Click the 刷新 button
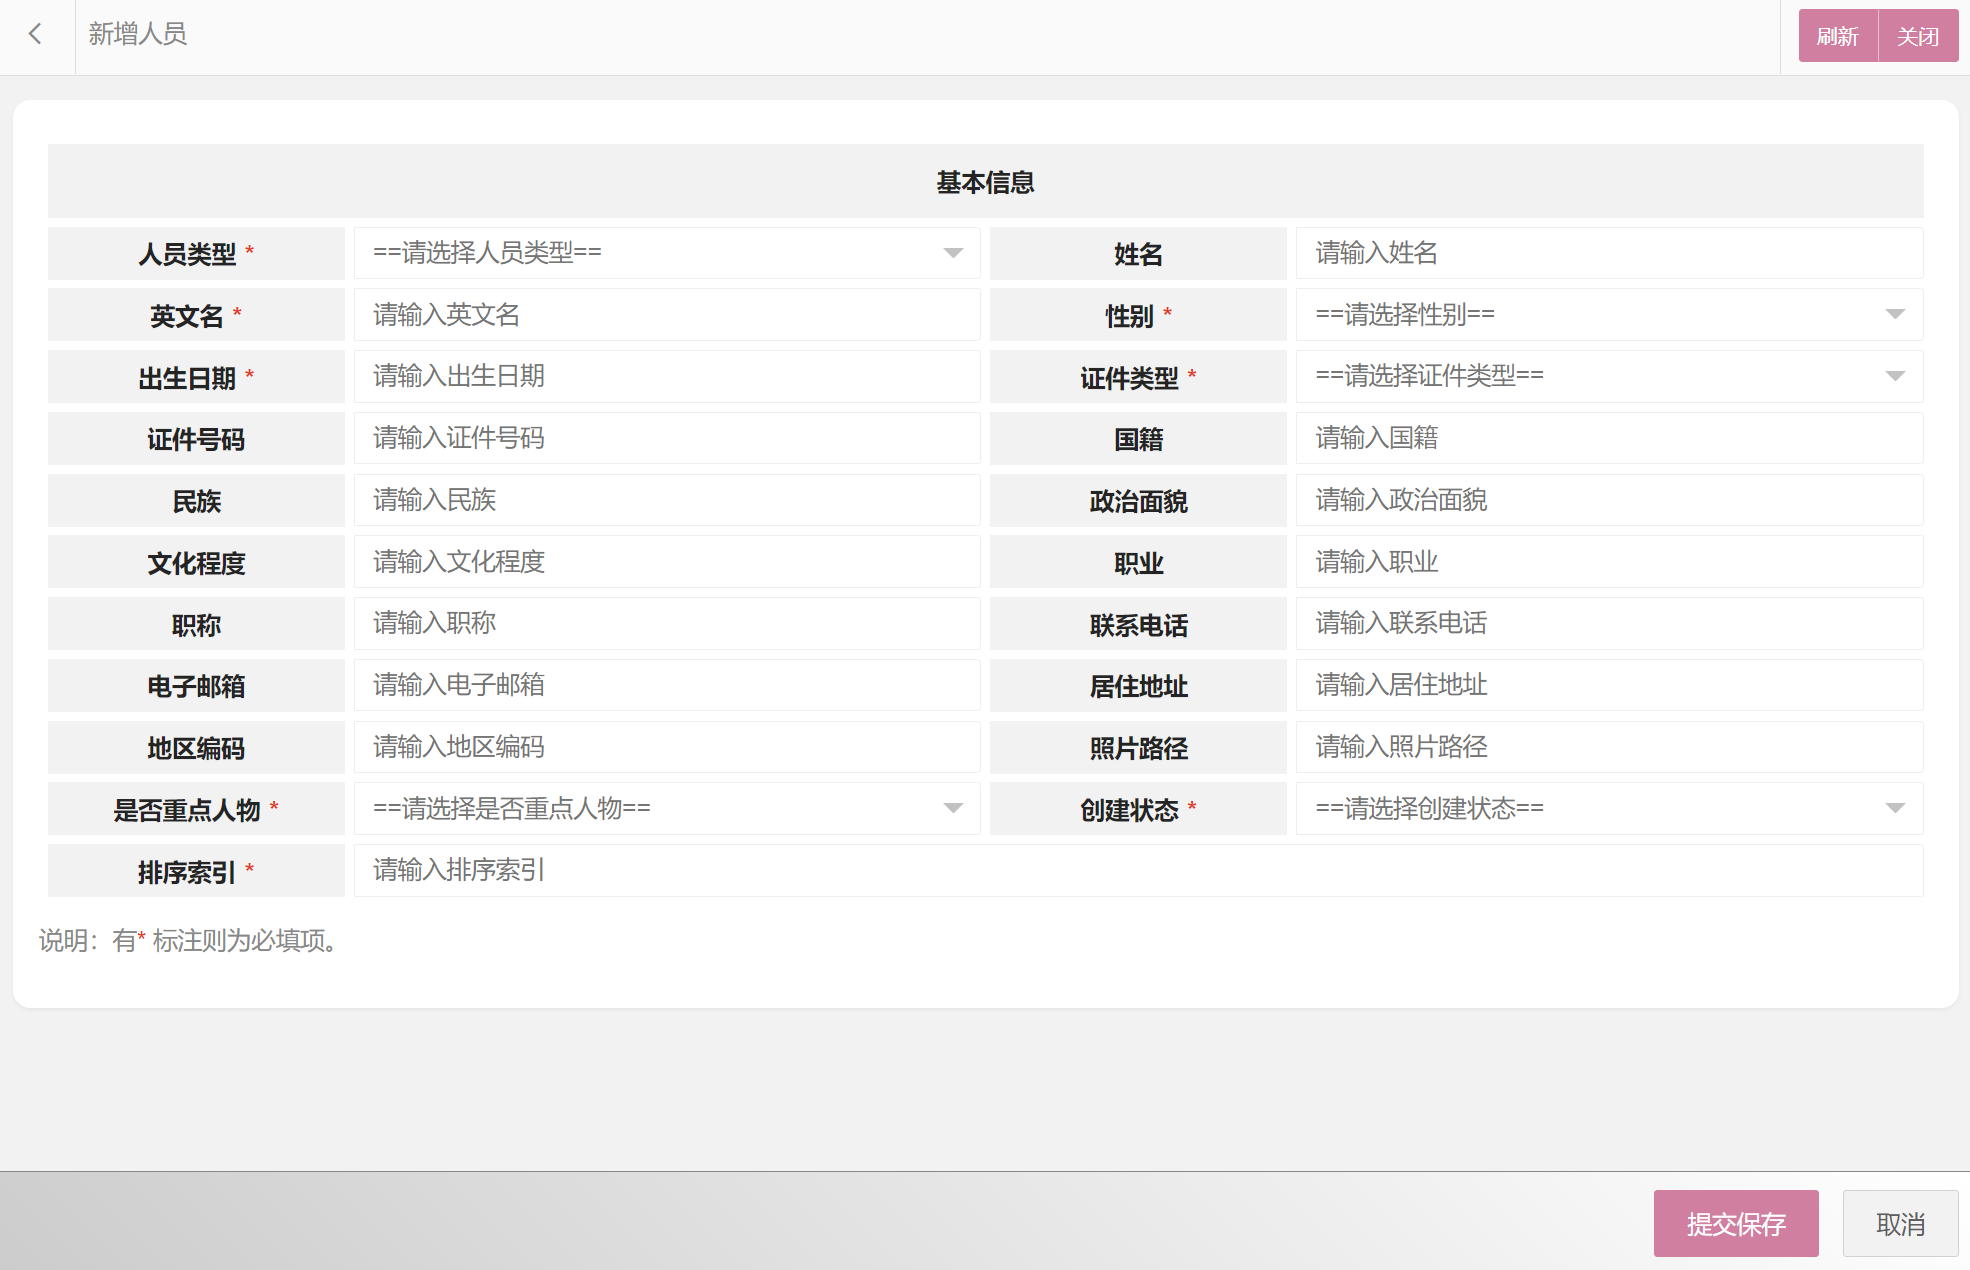This screenshot has height=1270, width=1970. [1837, 37]
